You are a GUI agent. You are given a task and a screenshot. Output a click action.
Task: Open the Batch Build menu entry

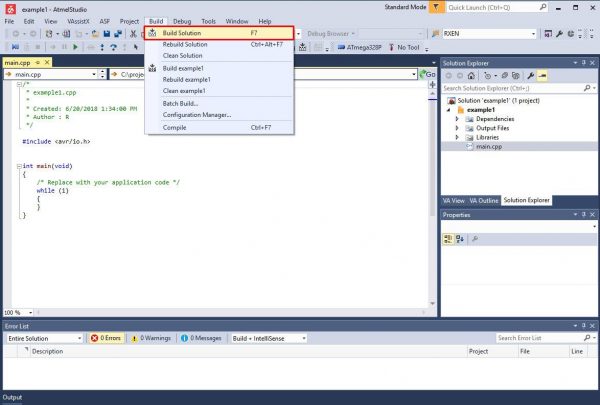(219, 103)
